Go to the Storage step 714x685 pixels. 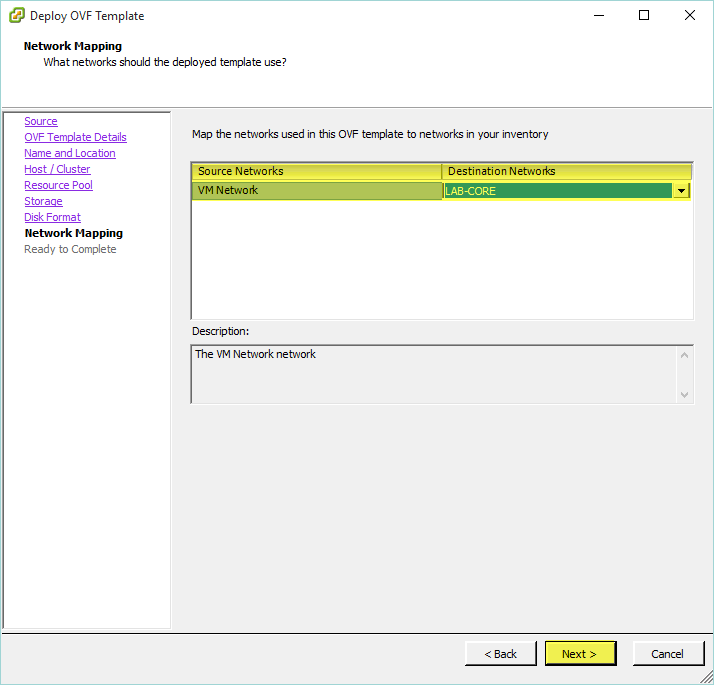43,201
